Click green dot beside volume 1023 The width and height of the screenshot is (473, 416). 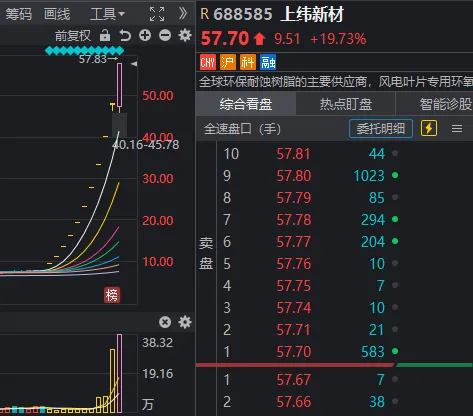coord(395,175)
